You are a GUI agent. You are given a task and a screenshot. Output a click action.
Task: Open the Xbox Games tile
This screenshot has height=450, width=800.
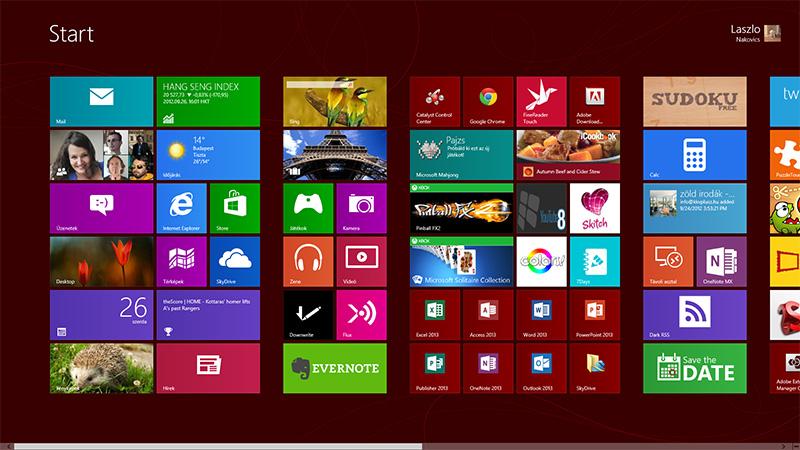tap(308, 208)
